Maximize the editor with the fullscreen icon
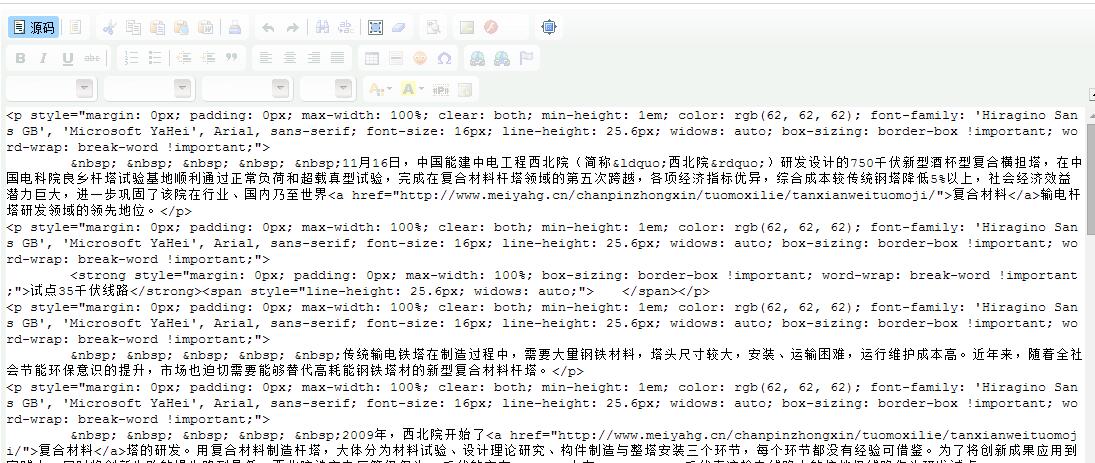 [549, 28]
